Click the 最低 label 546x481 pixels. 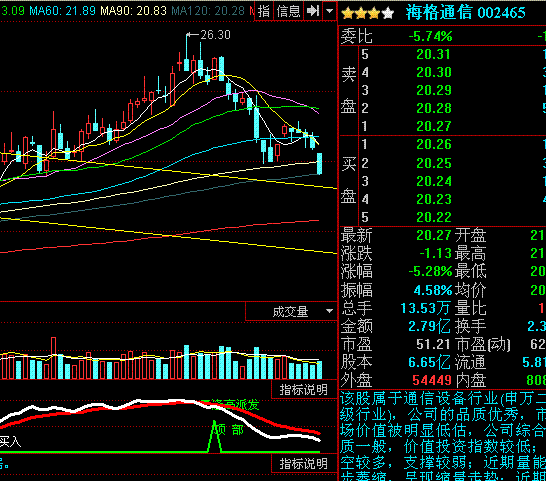(x=470, y=271)
